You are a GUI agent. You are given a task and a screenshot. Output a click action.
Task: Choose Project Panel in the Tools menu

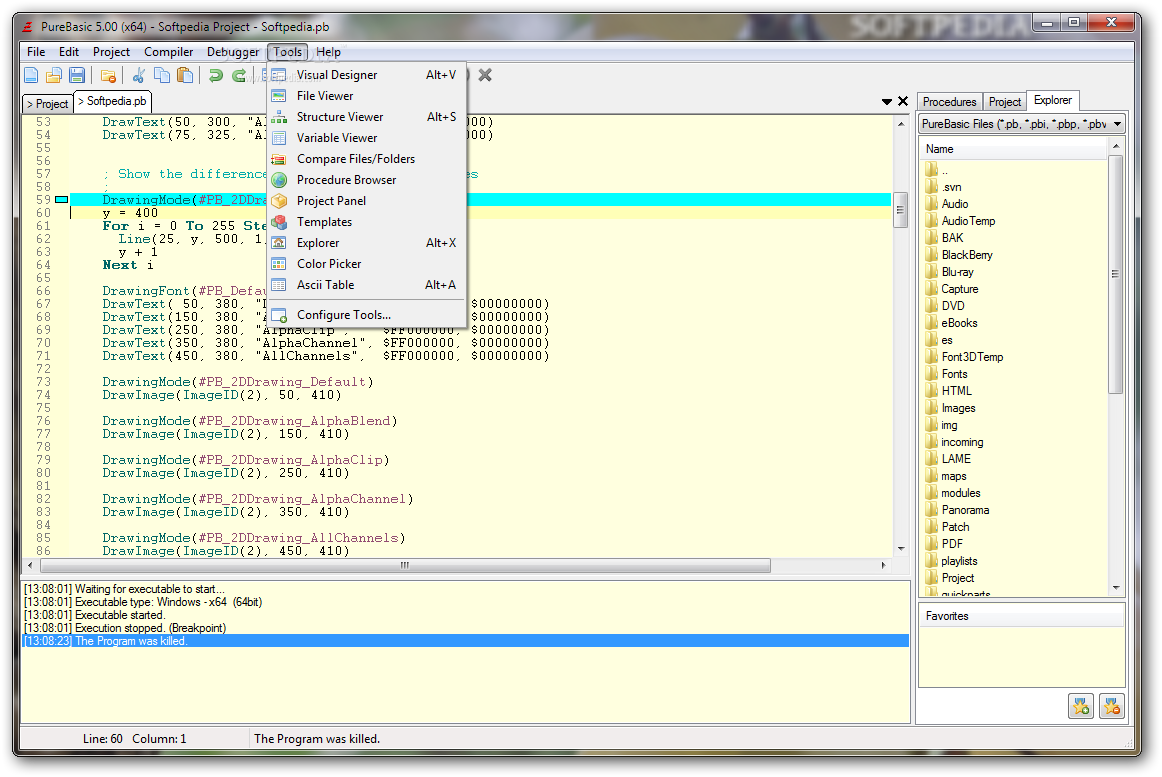tap(366, 201)
